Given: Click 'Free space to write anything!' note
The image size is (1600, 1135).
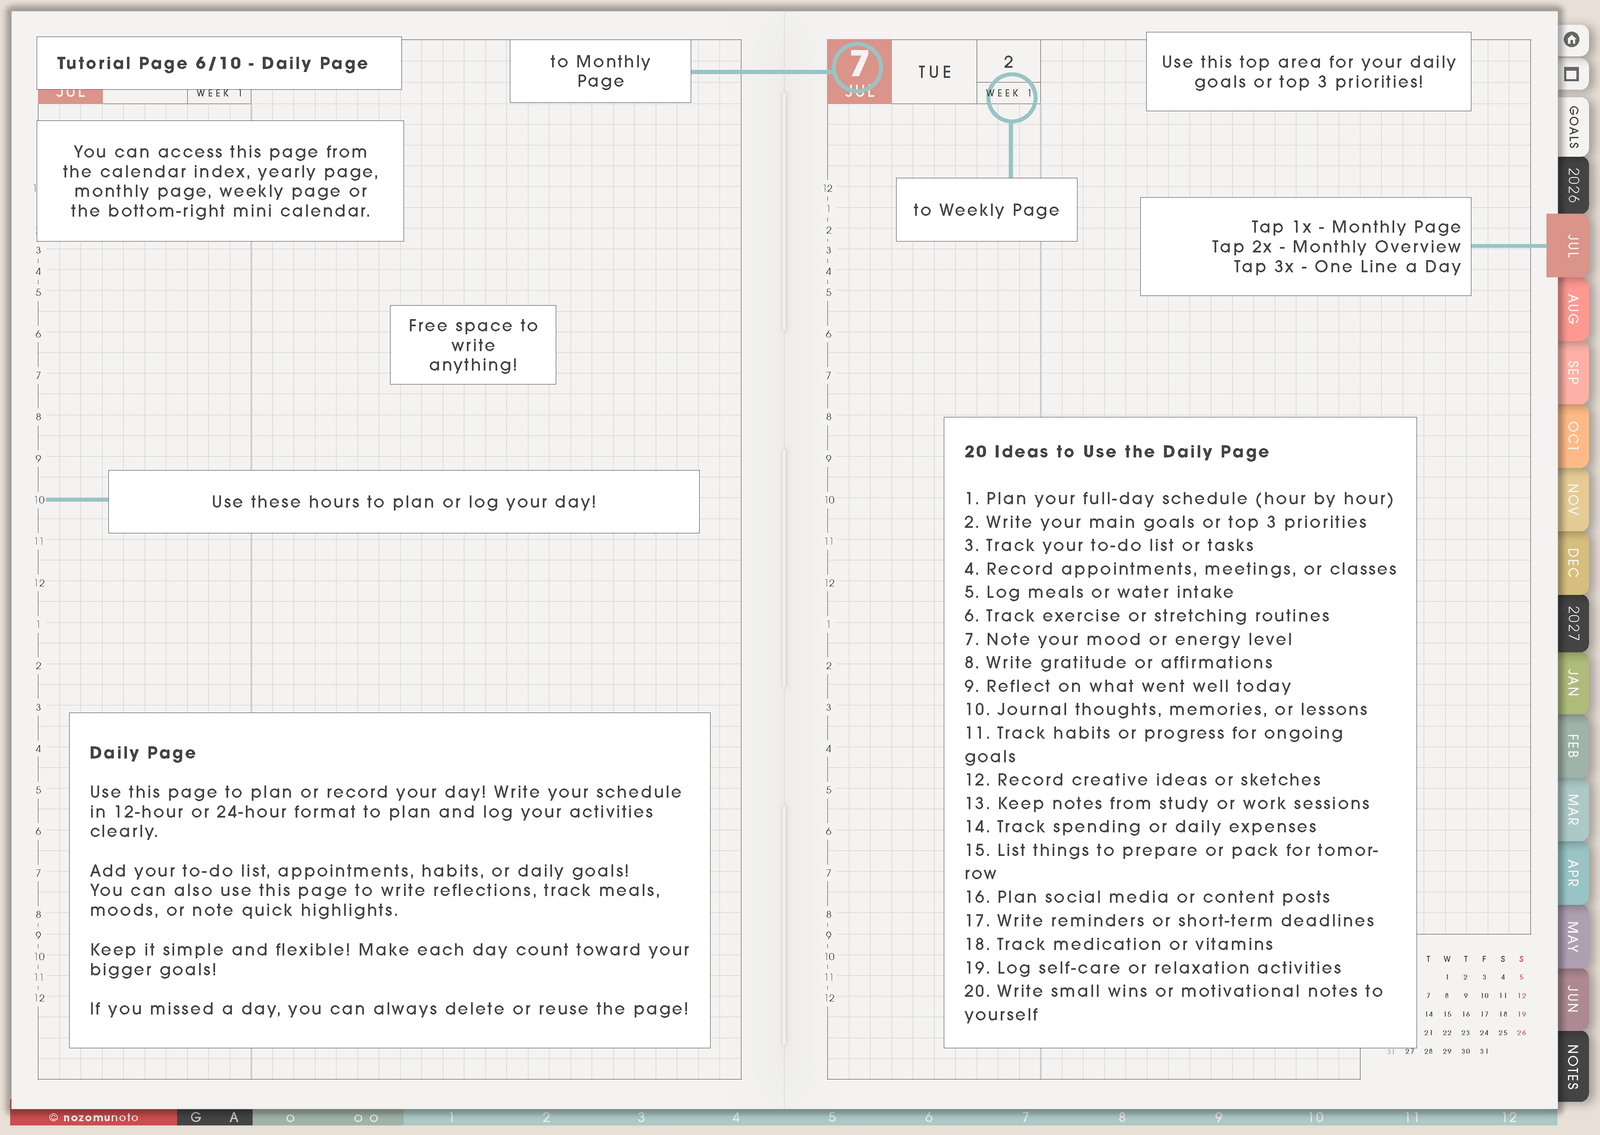Looking at the screenshot, I should (x=473, y=345).
